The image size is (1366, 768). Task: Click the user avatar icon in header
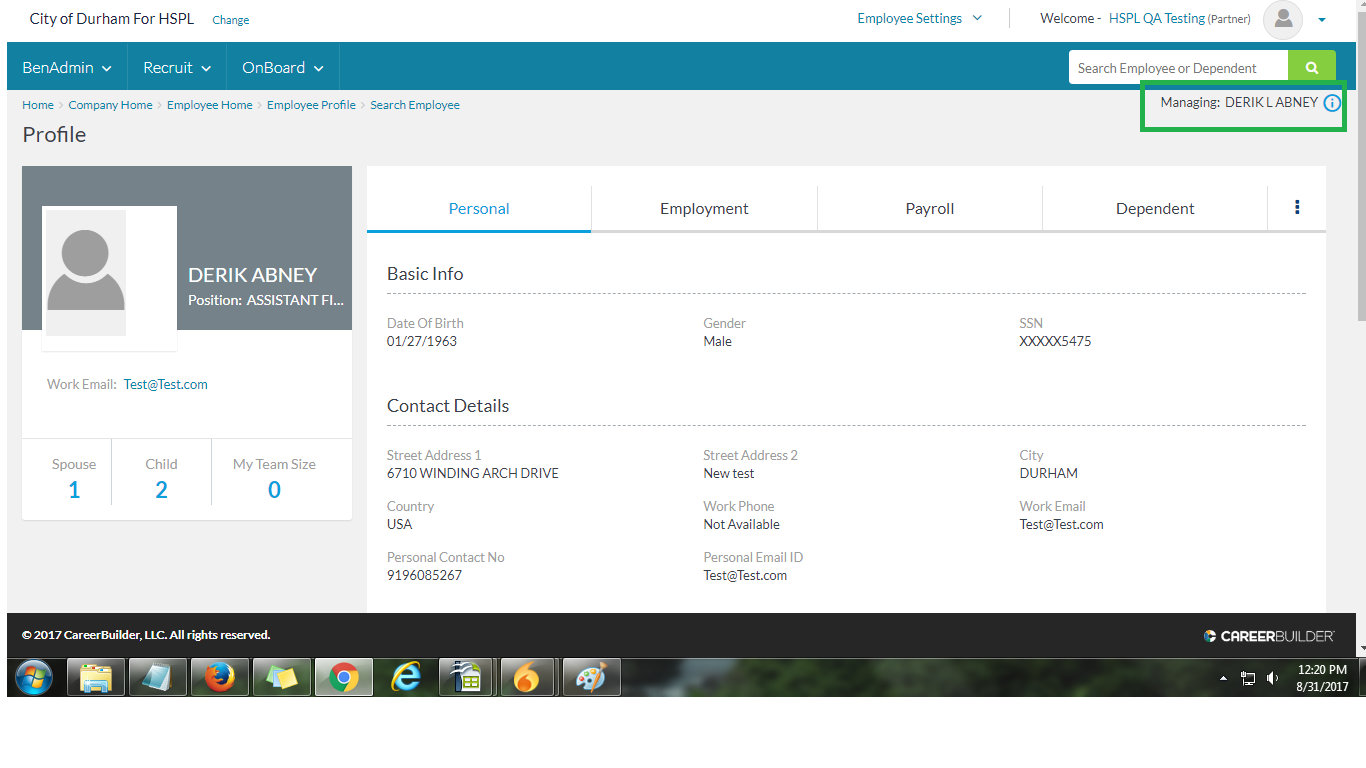click(x=1283, y=19)
